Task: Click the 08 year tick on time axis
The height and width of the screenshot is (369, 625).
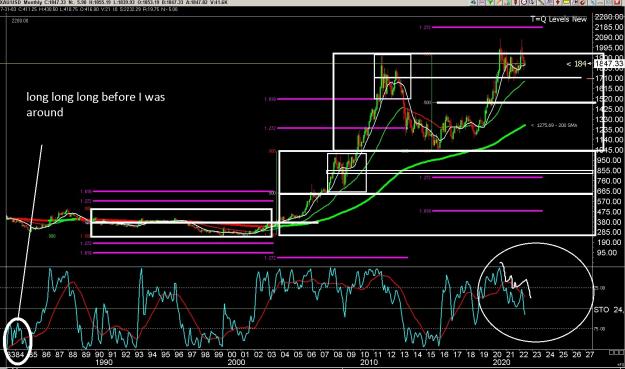Action: pos(338,354)
